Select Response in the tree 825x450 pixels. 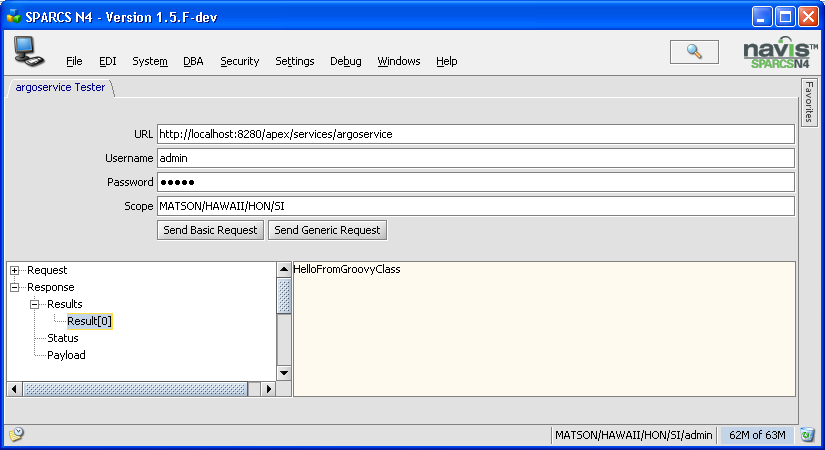point(51,287)
